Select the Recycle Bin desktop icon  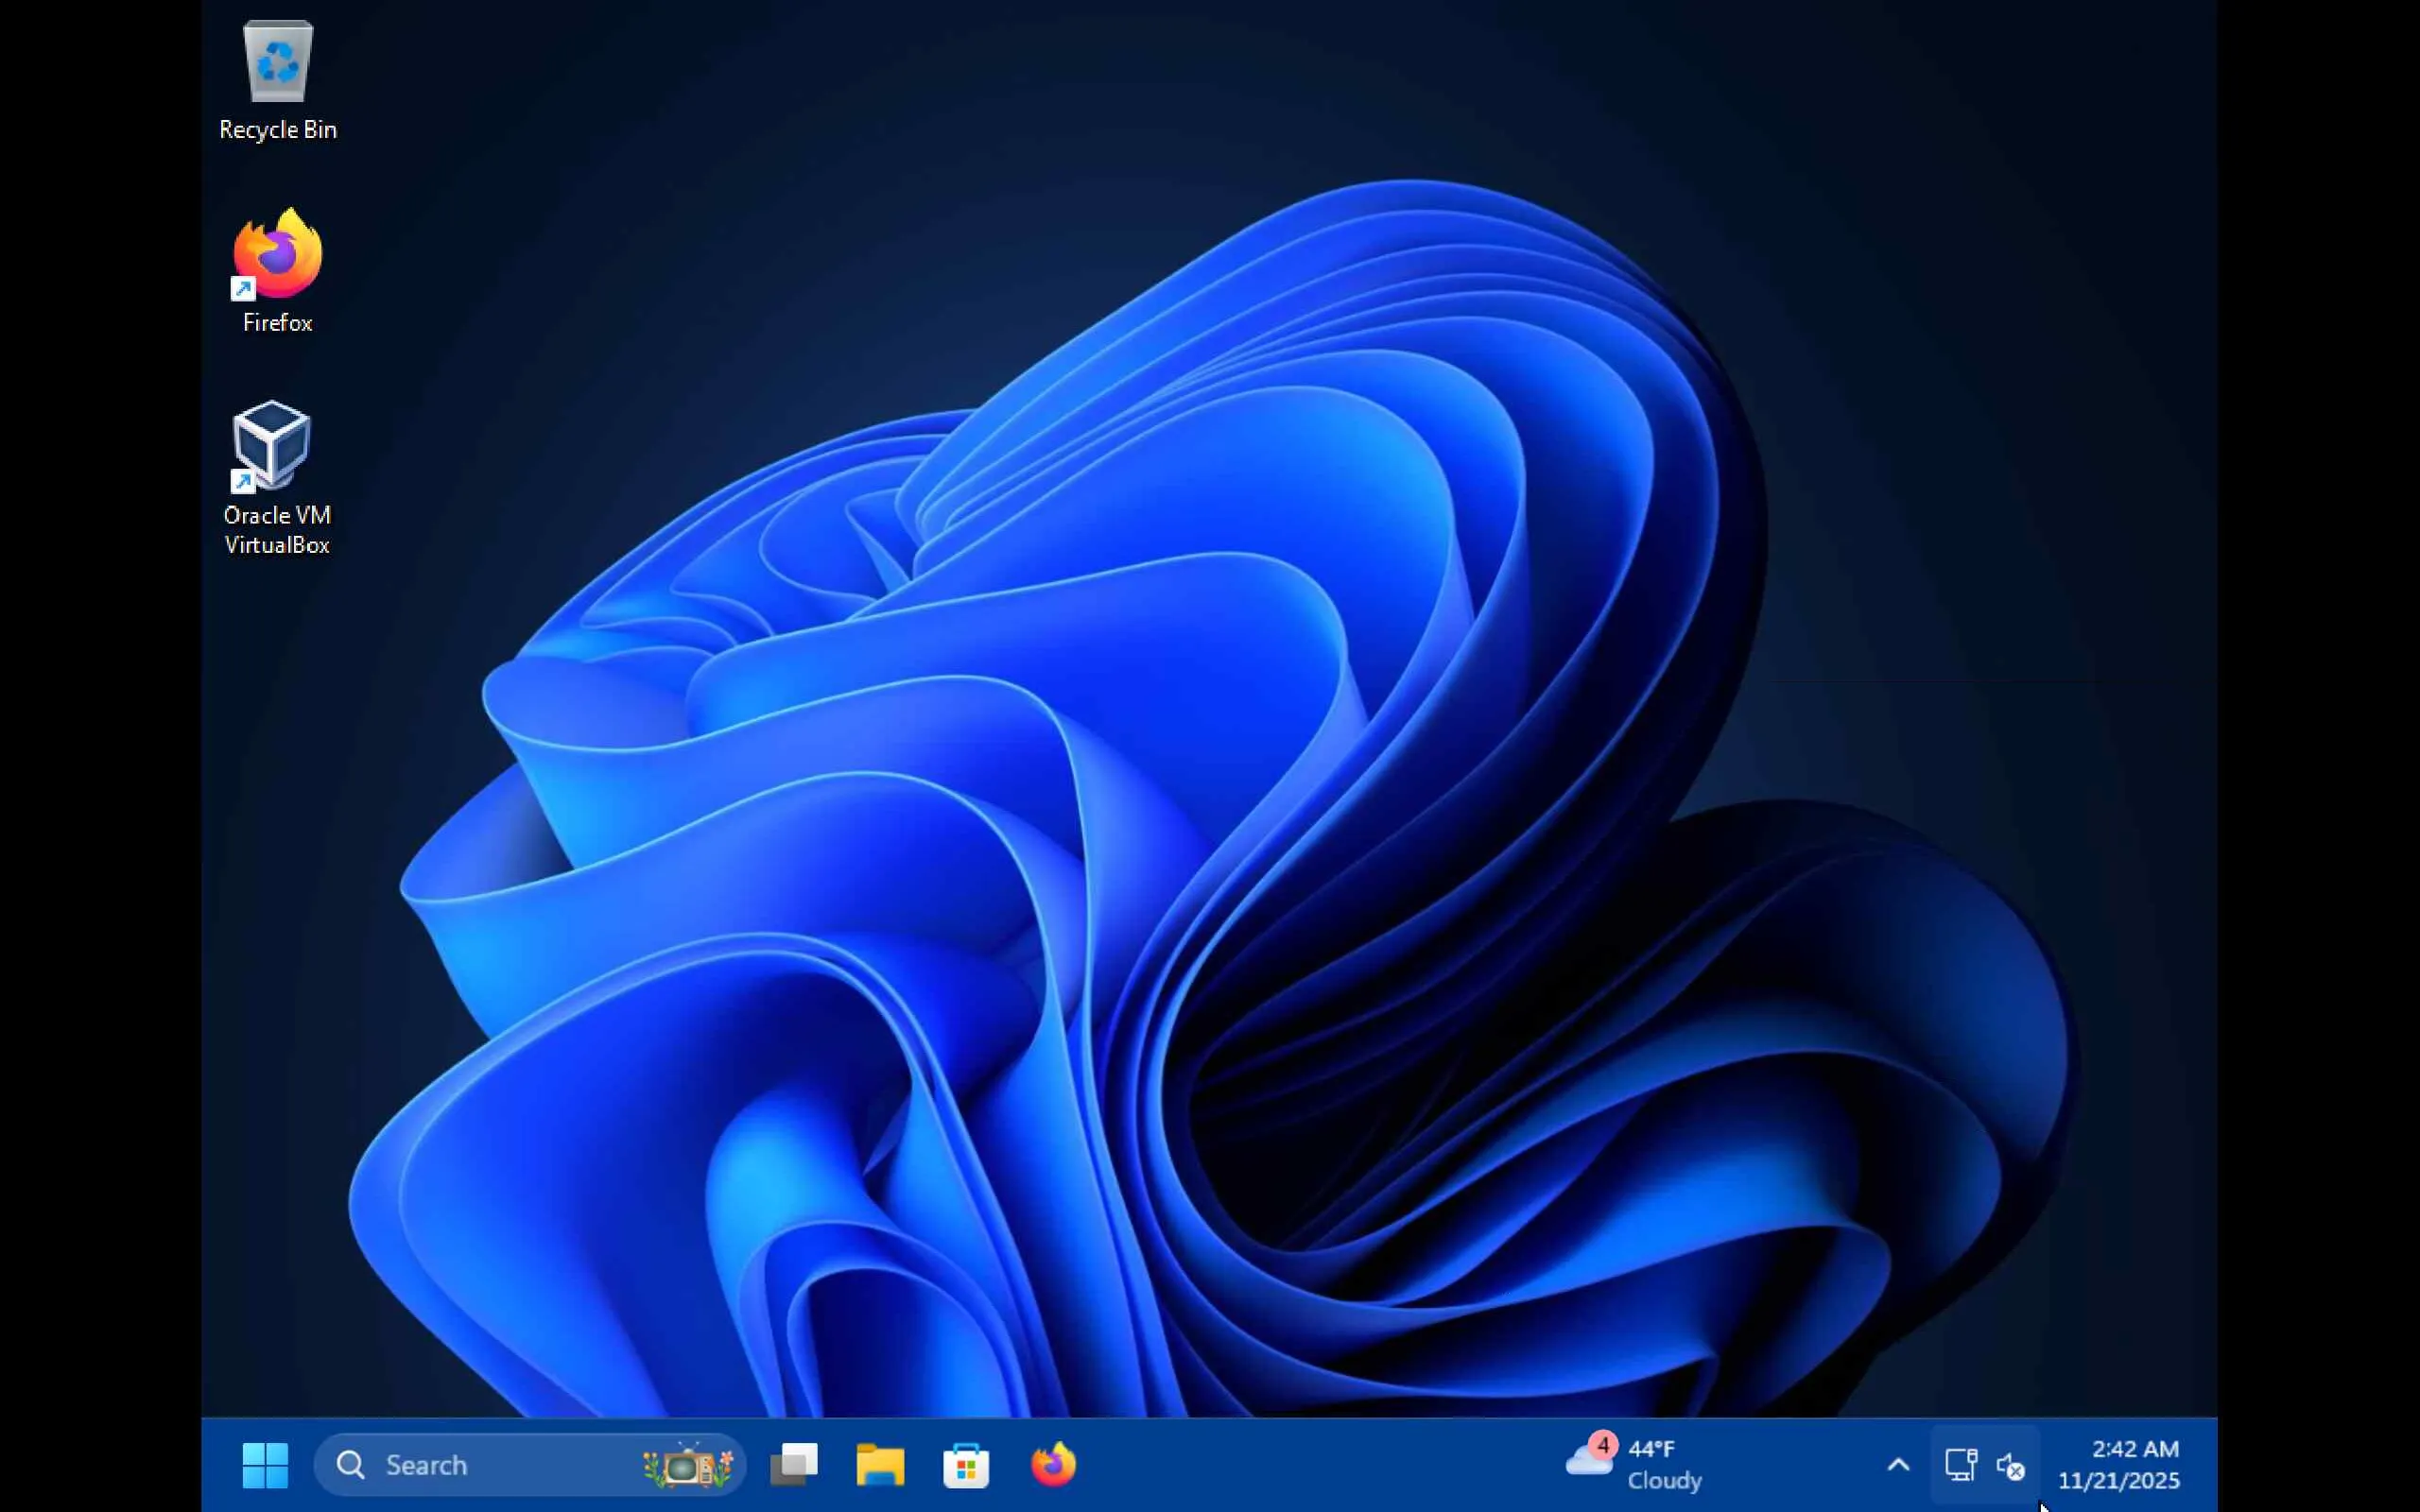point(278,62)
